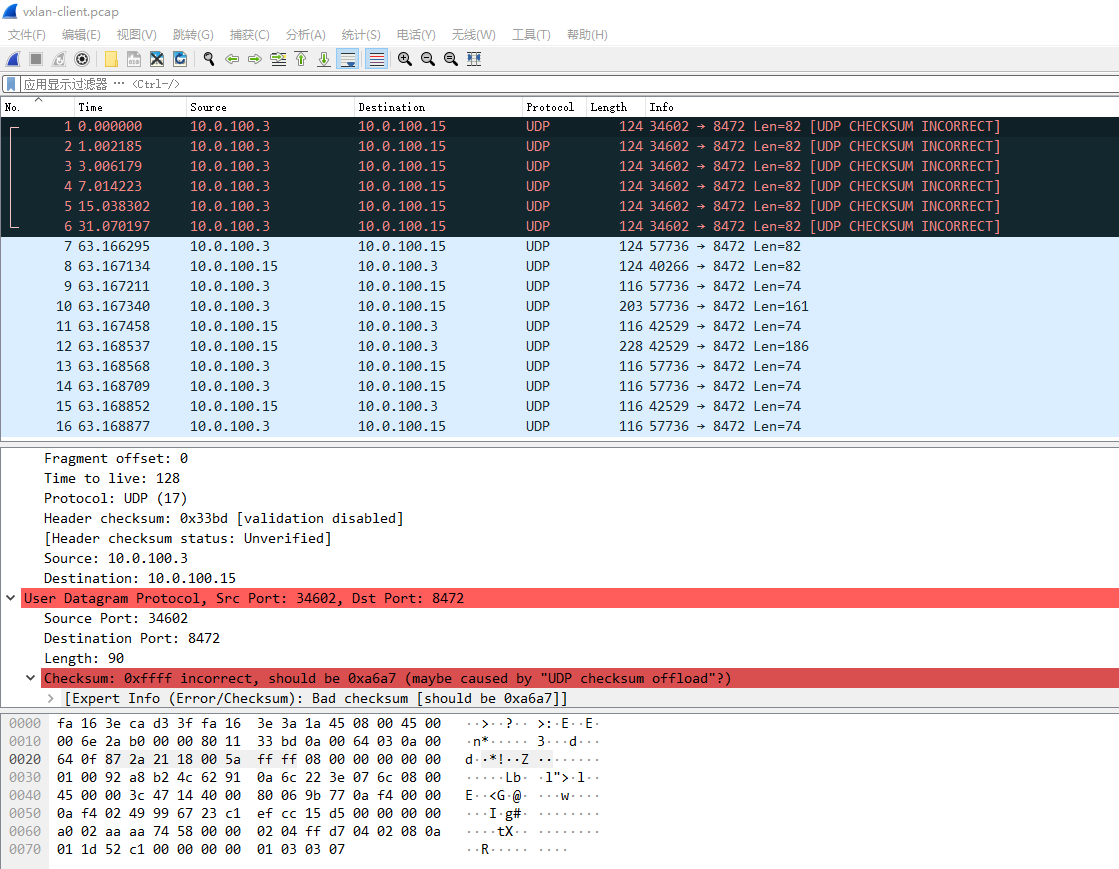Open capture options gear icon
The height and width of the screenshot is (869, 1119).
coord(82,59)
